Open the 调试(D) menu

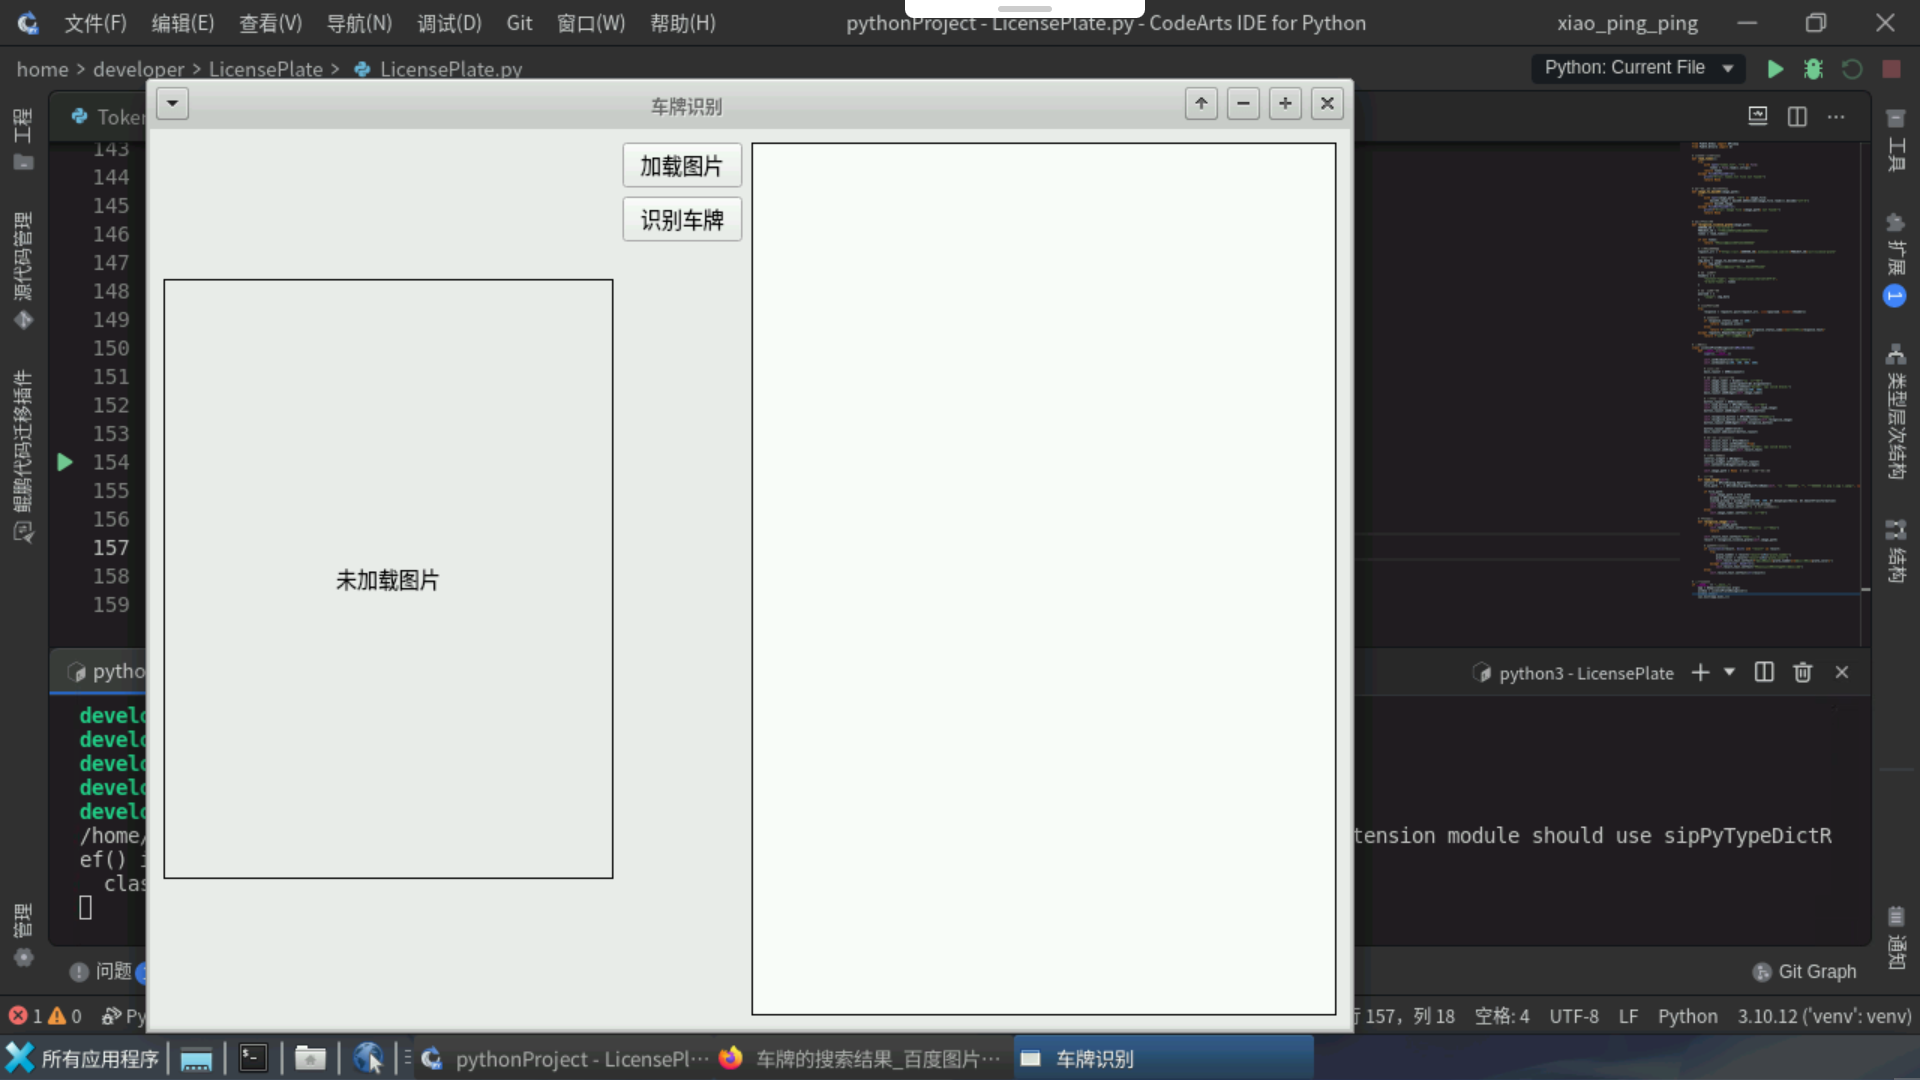pos(449,22)
